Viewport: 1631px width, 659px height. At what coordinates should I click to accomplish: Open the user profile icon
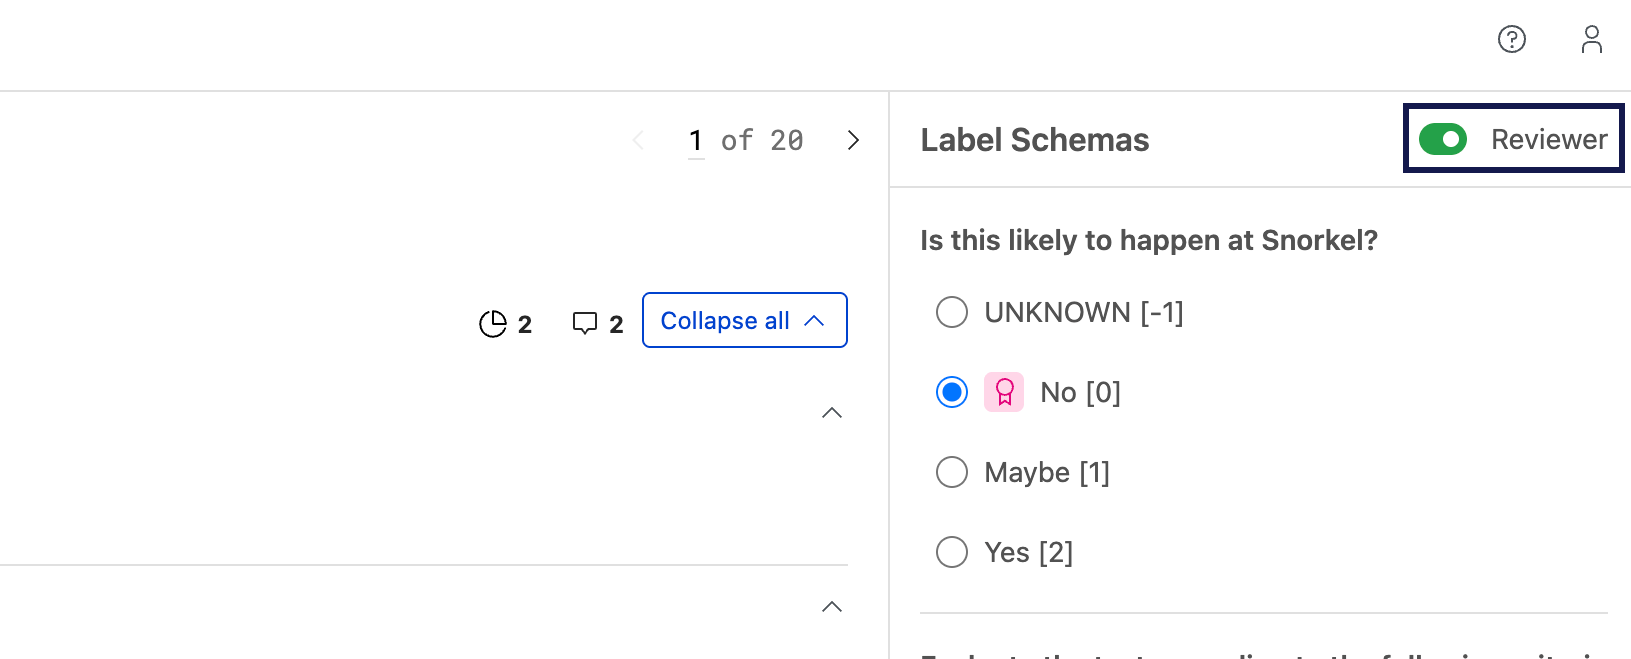click(x=1591, y=40)
